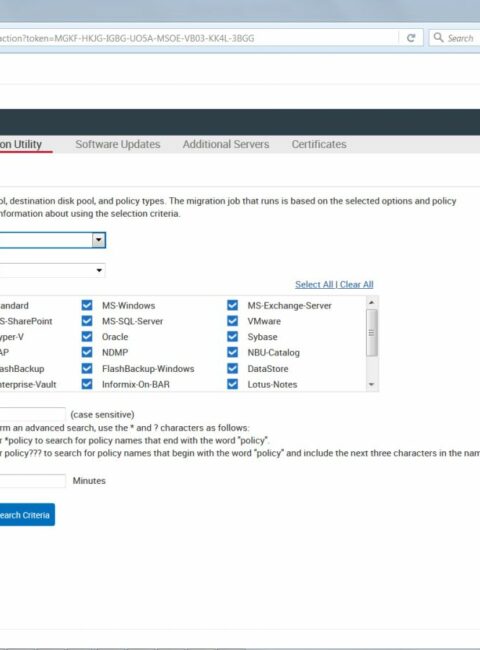Viewport: 480px width, 650px height.
Task: Toggle the Oracle checkbox
Action: (87, 336)
